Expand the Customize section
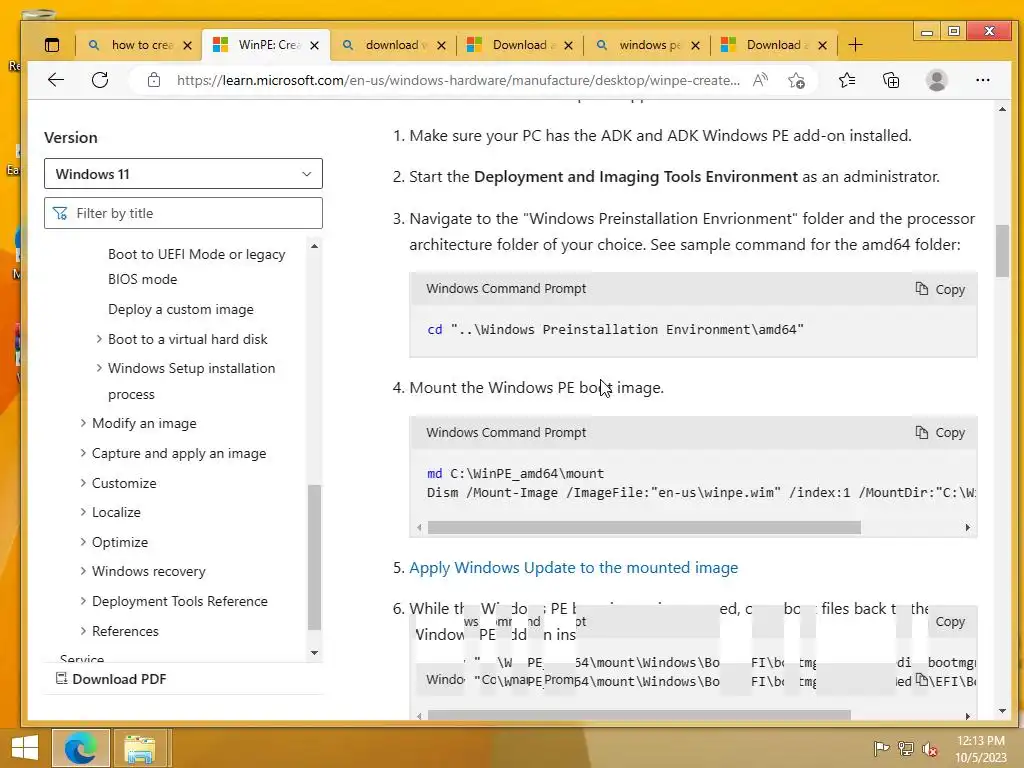The image size is (1024, 768). 83,483
